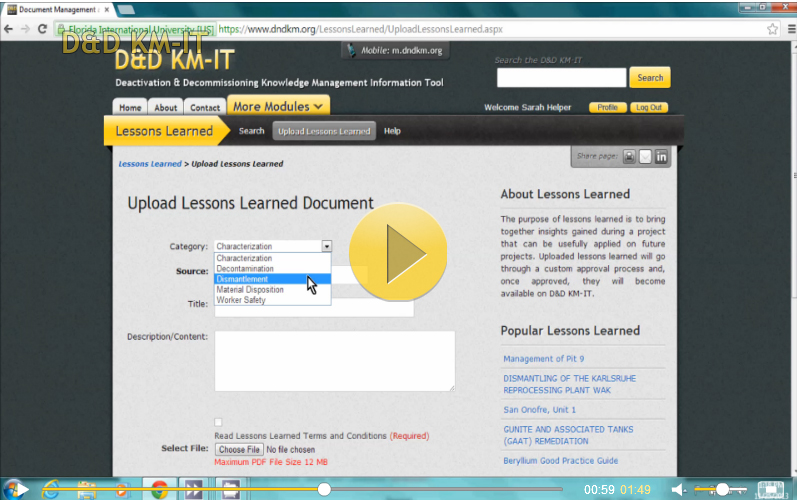Select Decontamination from the category list
This screenshot has width=797, height=500.
click(272, 268)
